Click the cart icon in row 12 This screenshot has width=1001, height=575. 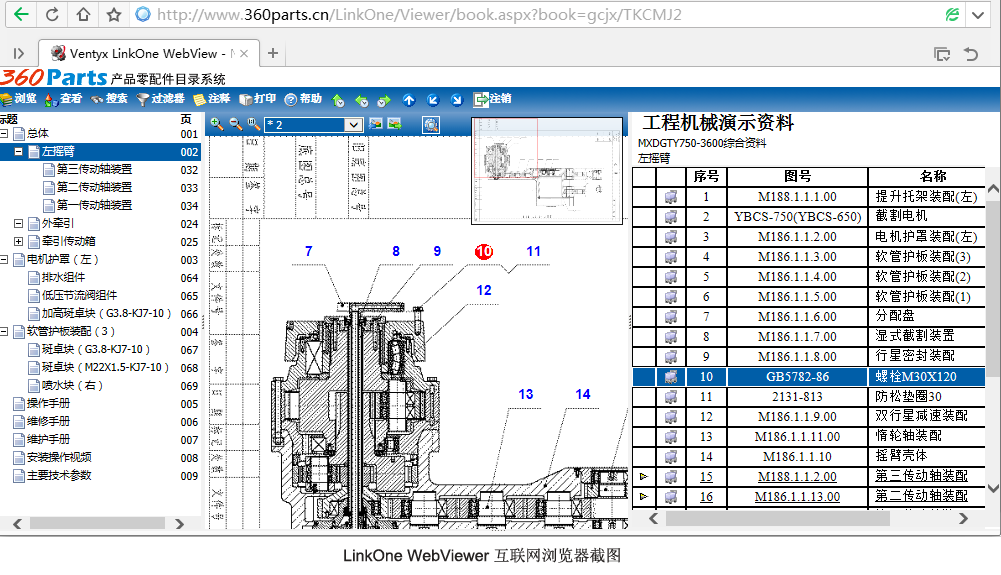[670, 417]
